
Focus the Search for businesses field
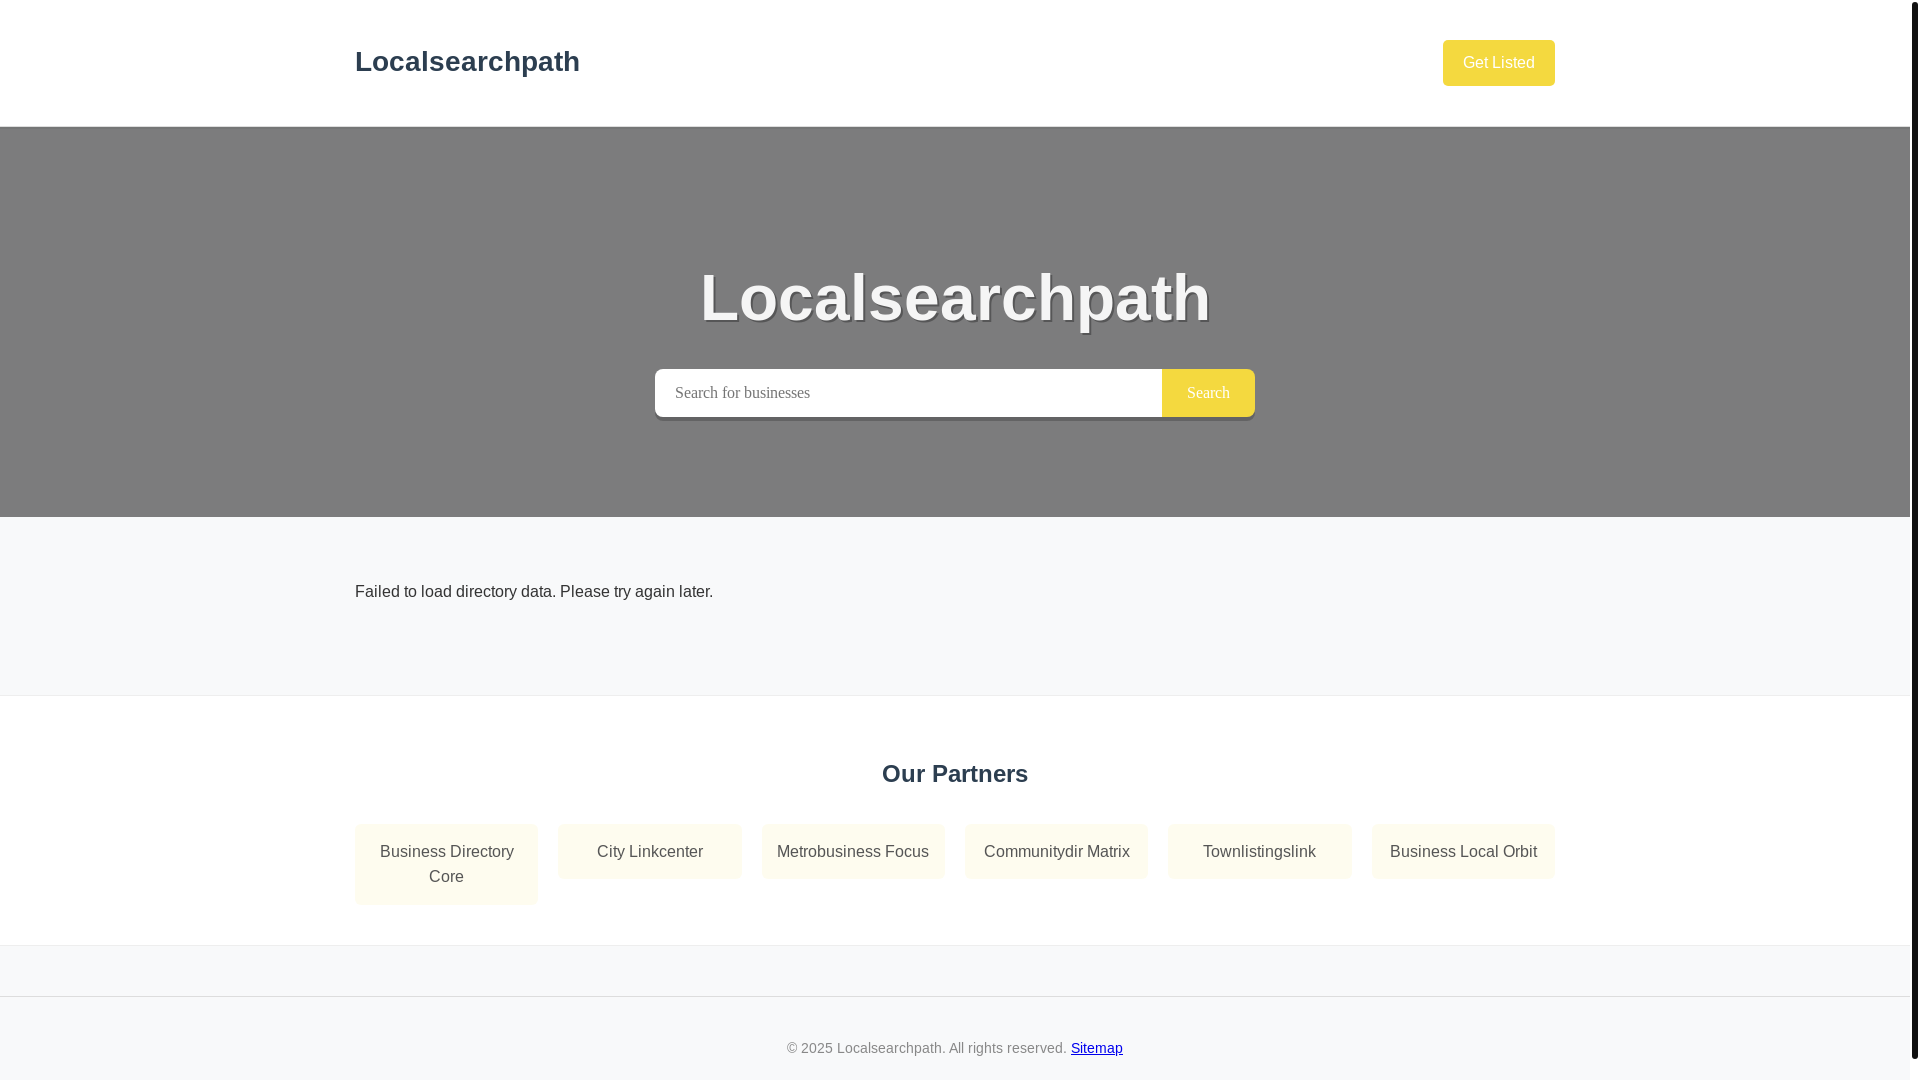pos(908,393)
